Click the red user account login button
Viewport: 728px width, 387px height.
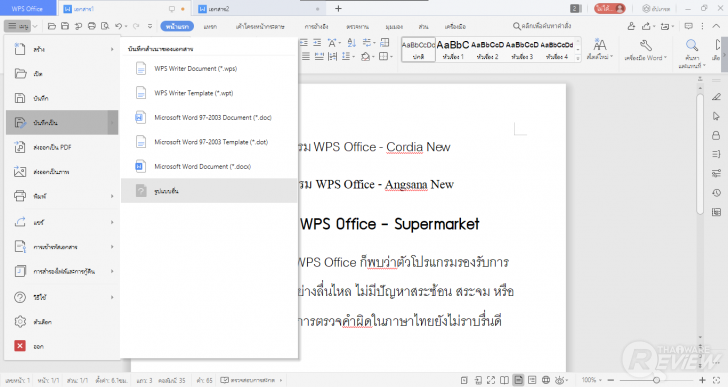(x=610, y=8)
